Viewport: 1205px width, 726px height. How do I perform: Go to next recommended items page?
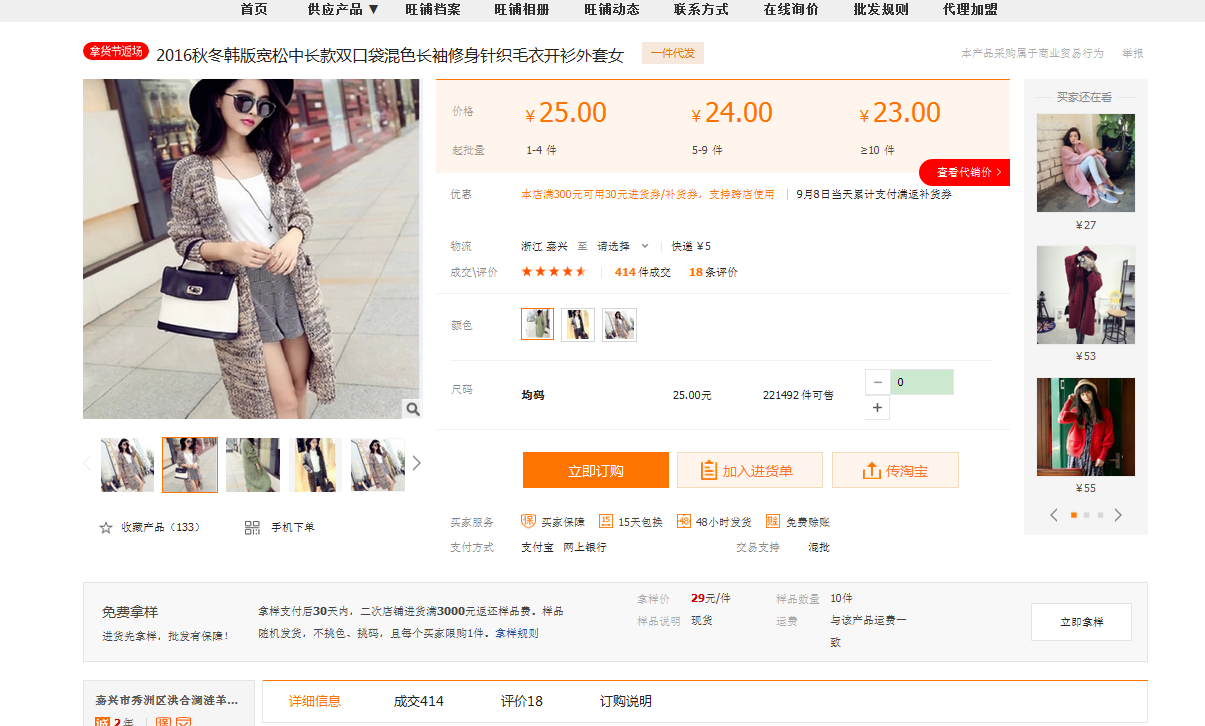coord(1118,515)
